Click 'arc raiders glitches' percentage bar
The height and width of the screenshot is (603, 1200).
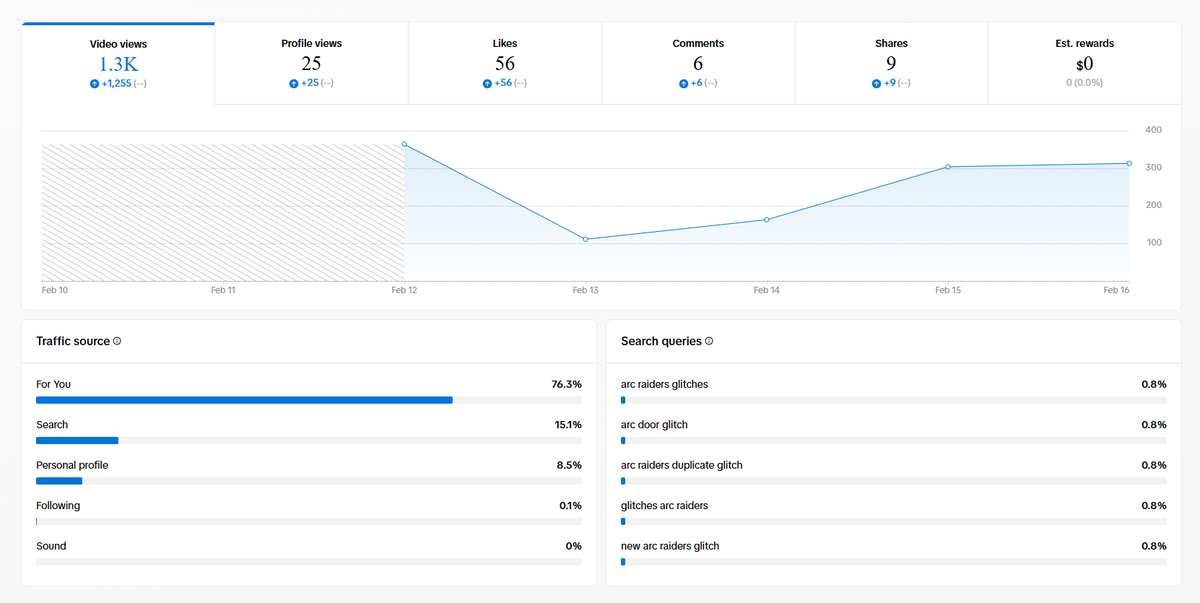coord(893,400)
